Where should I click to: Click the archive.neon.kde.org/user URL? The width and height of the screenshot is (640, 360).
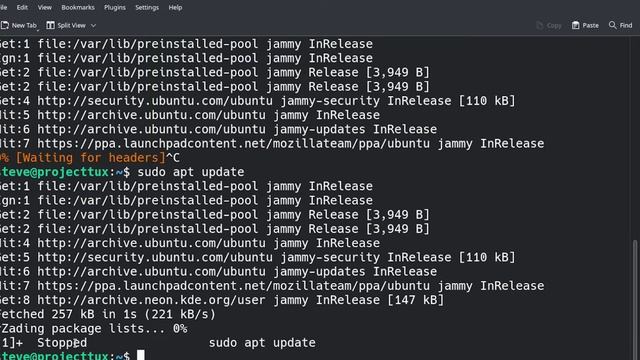pyautogui.click(x=151, y=300)
